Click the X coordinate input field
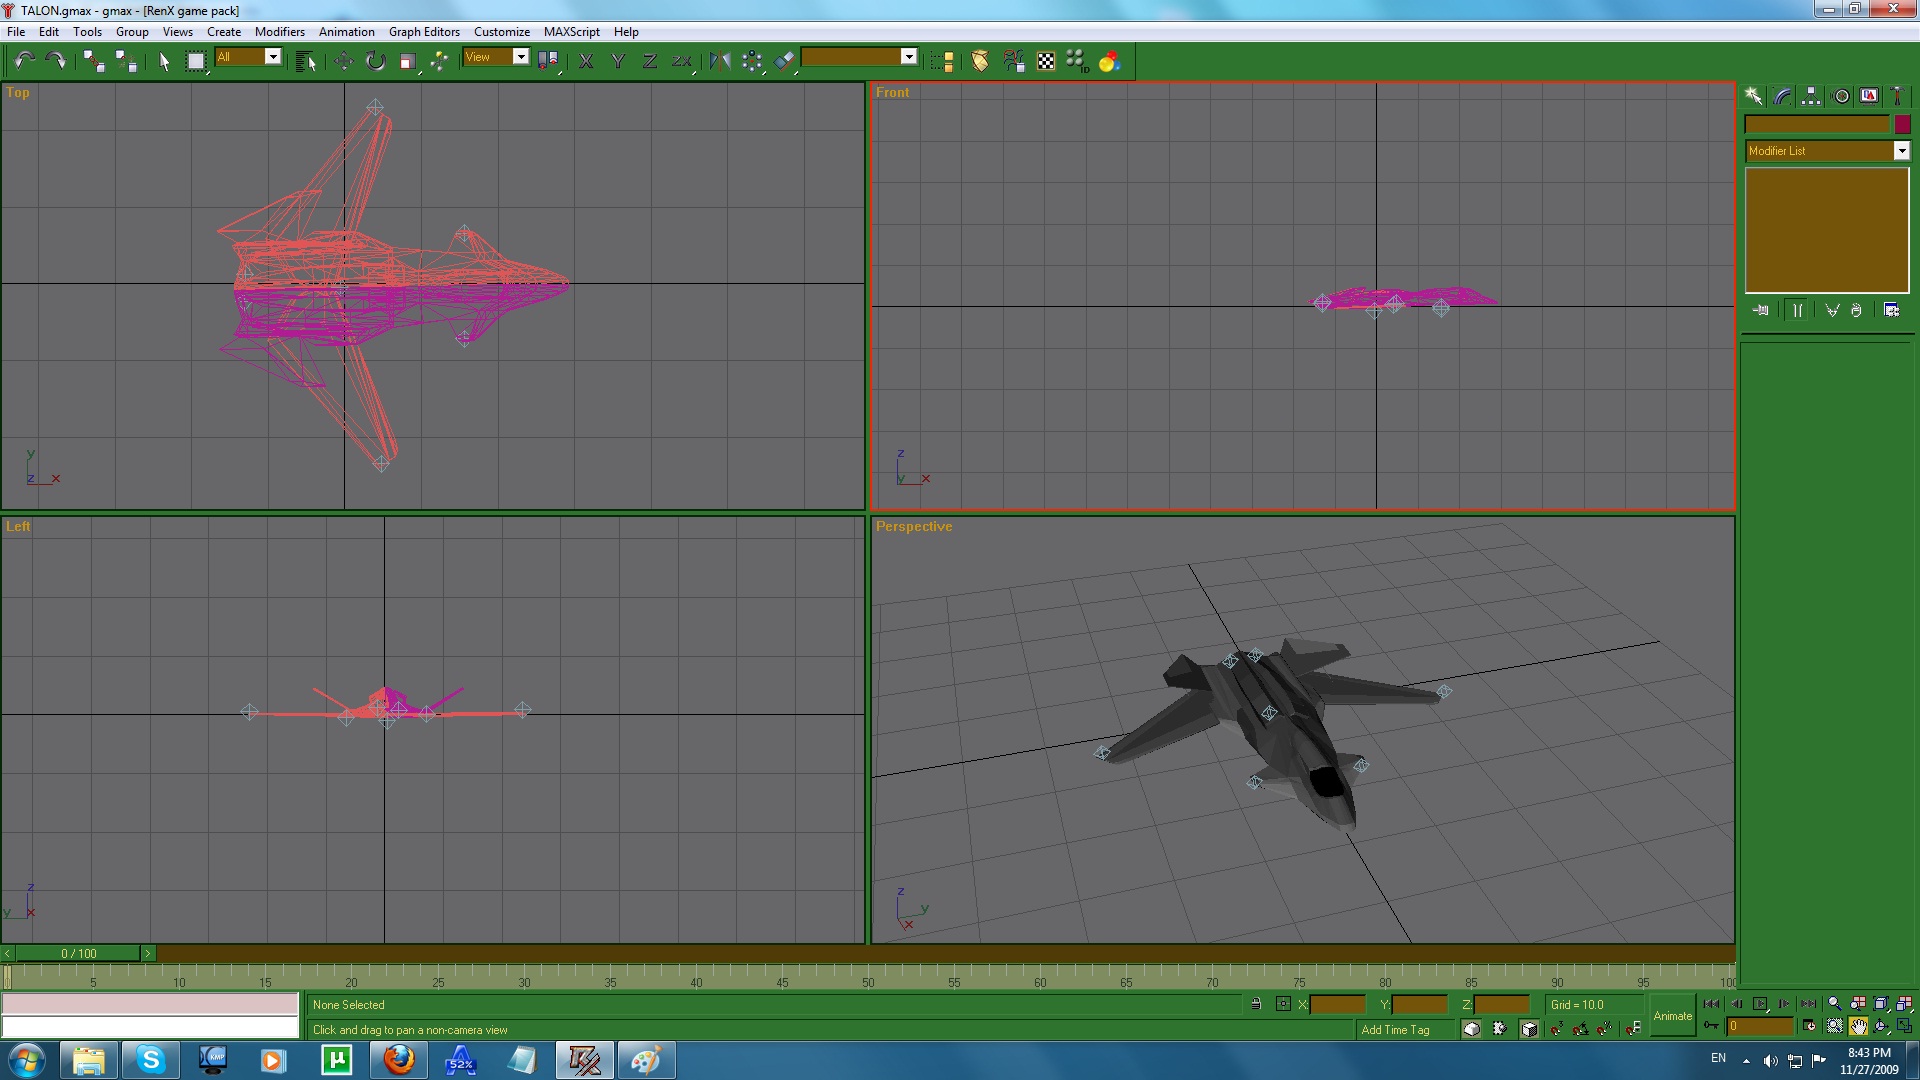Screen dimensions: 1920x1080 pyautogui.click(x=1337, y=1004)
